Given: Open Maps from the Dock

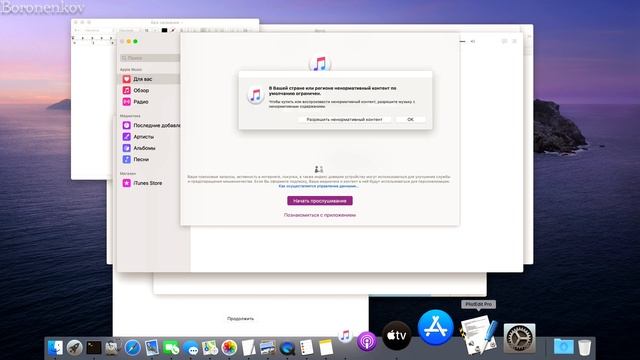Looking at the screenshot, I should (x=210, y=348).
